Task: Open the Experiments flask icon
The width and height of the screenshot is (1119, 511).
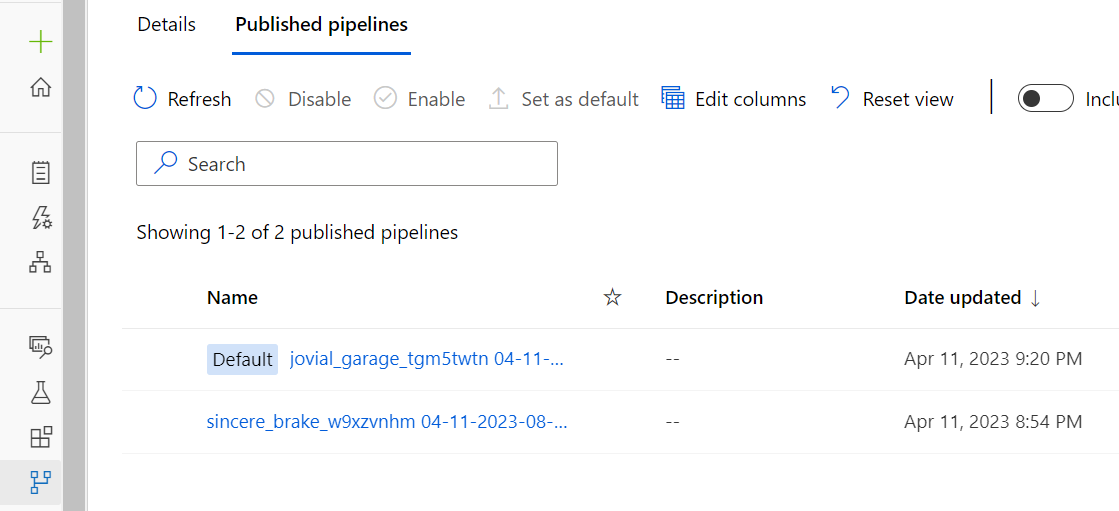Action: click(x=41, y=392)
